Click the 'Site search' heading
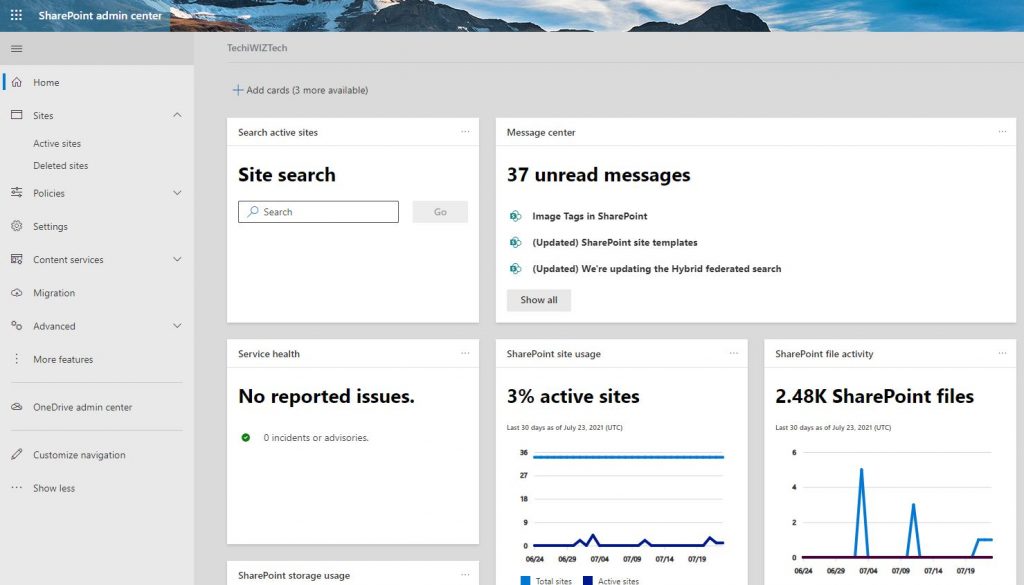Image resolution: width=1024 pixels, height=585 pixels. 287,175
